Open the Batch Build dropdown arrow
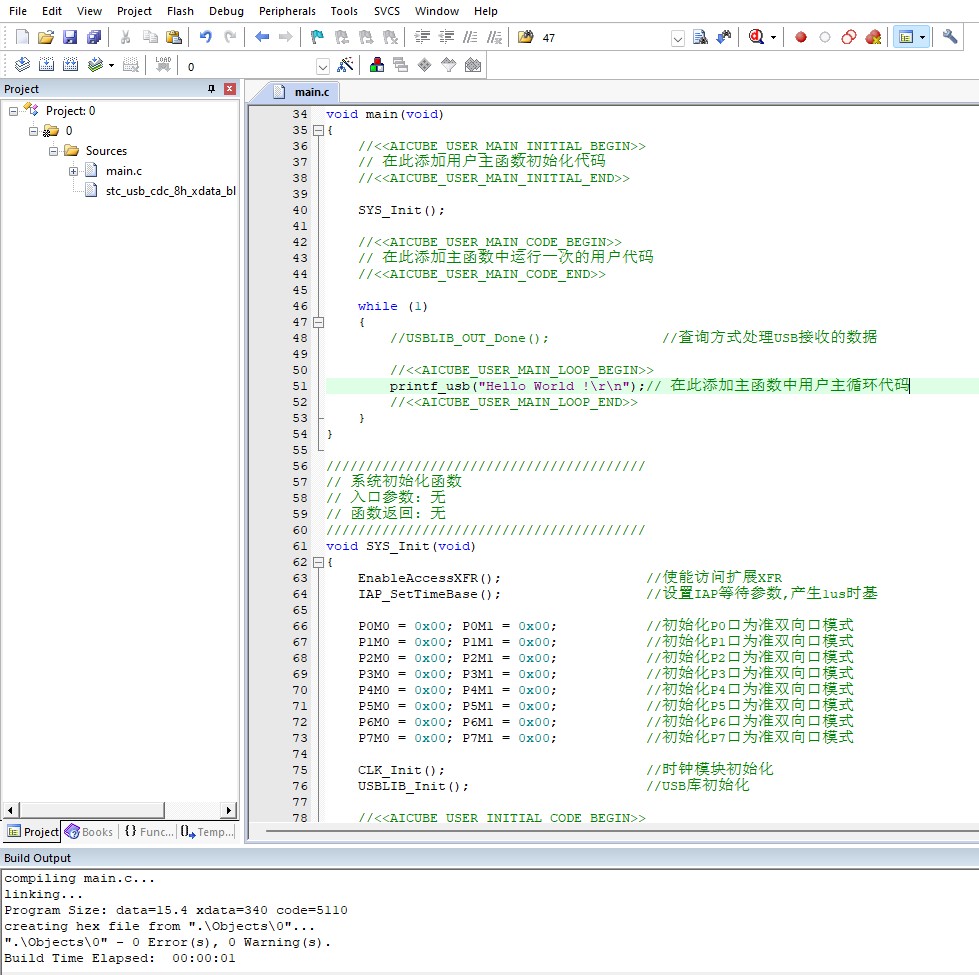This screenshot has height=975, width=979. tap(111, 66)
